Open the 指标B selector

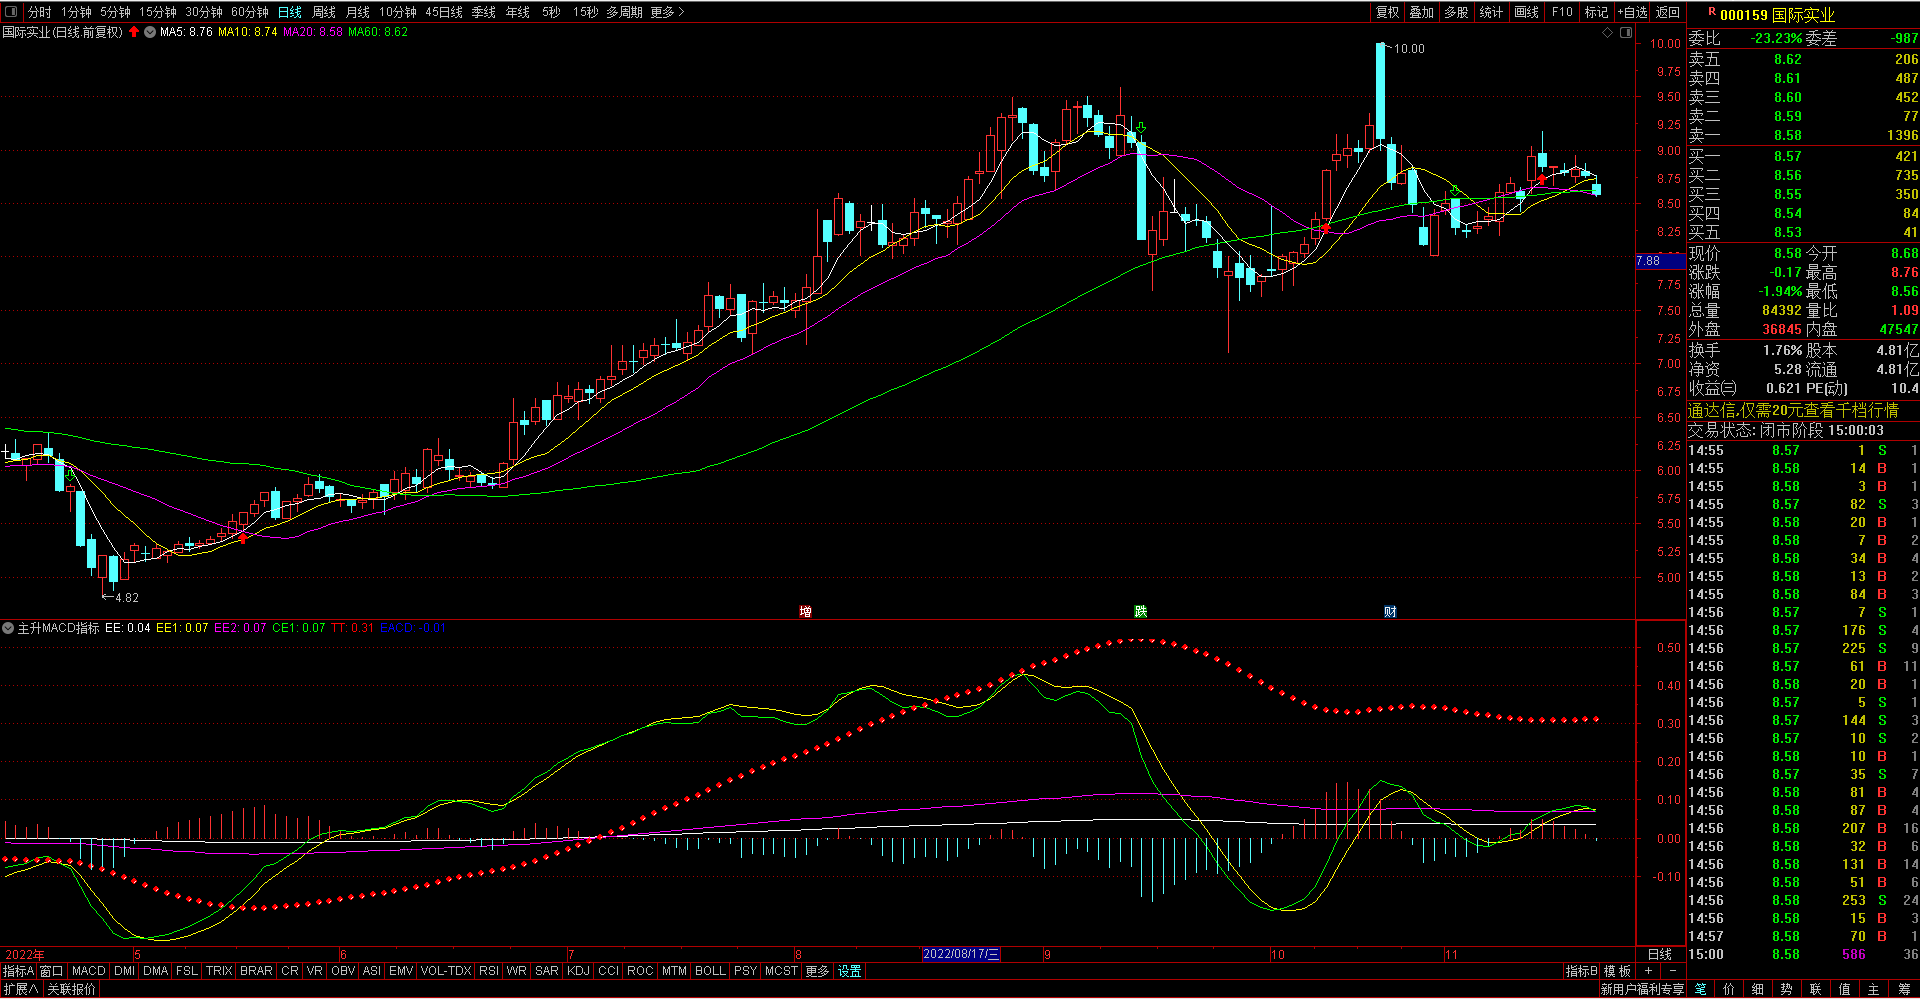coord(1582,971)
